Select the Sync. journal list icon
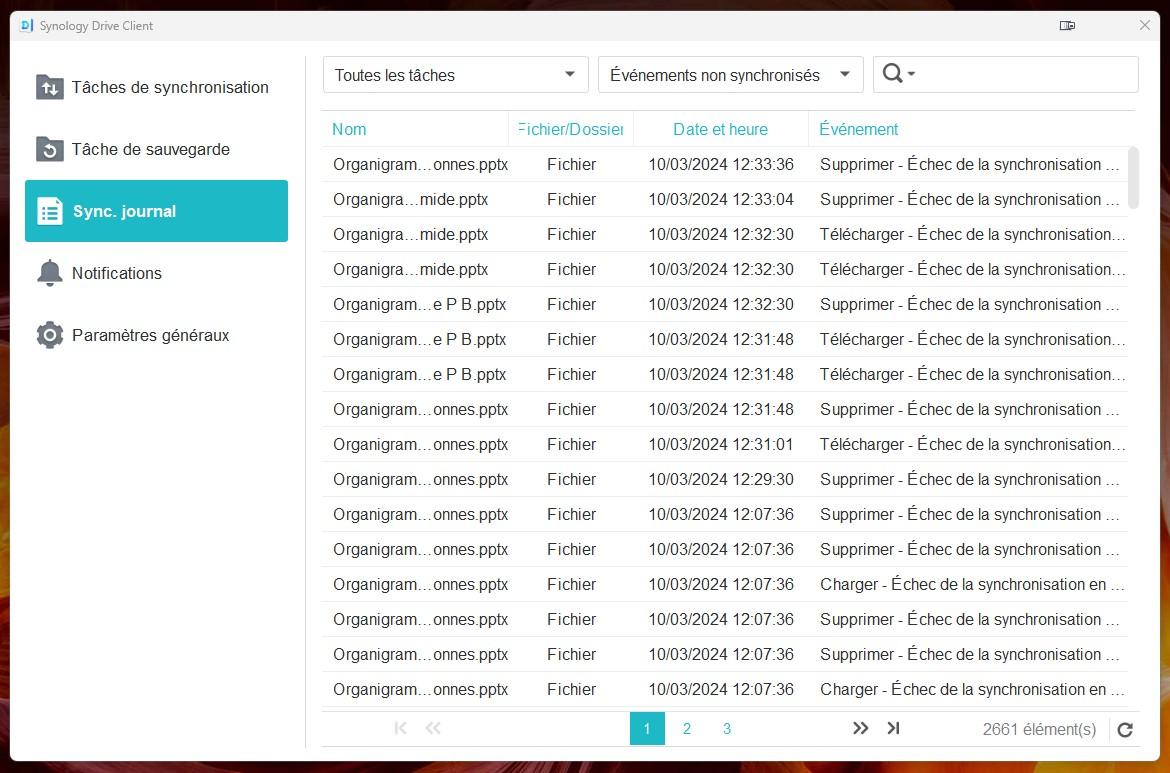The width and height of the screenshot is (1170, 773). click(x=49, y=211)
